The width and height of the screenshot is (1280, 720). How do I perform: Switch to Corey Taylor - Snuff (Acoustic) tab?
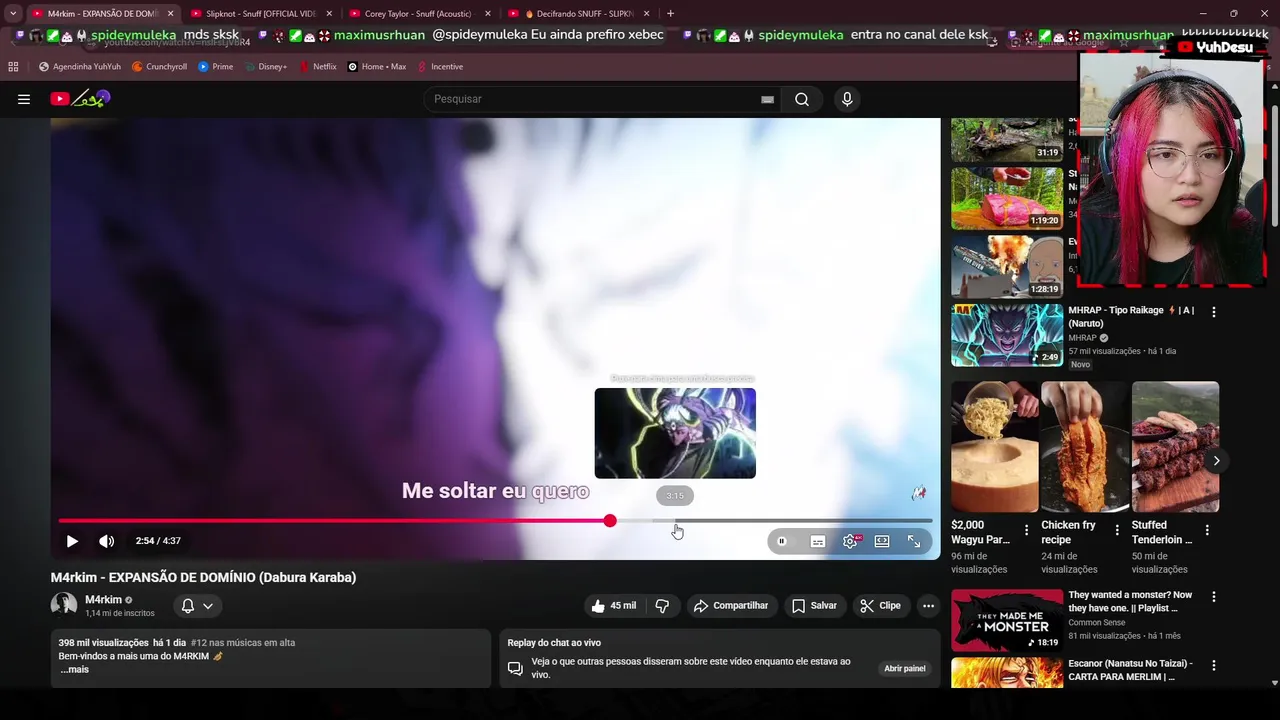click(420, 14)
